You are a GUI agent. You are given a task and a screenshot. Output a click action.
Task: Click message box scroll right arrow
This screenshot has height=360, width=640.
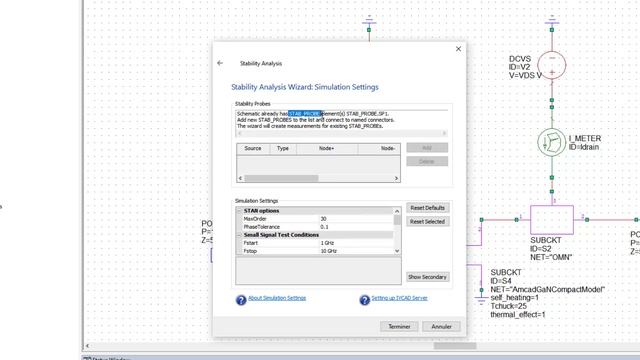(x=444, y=133)
